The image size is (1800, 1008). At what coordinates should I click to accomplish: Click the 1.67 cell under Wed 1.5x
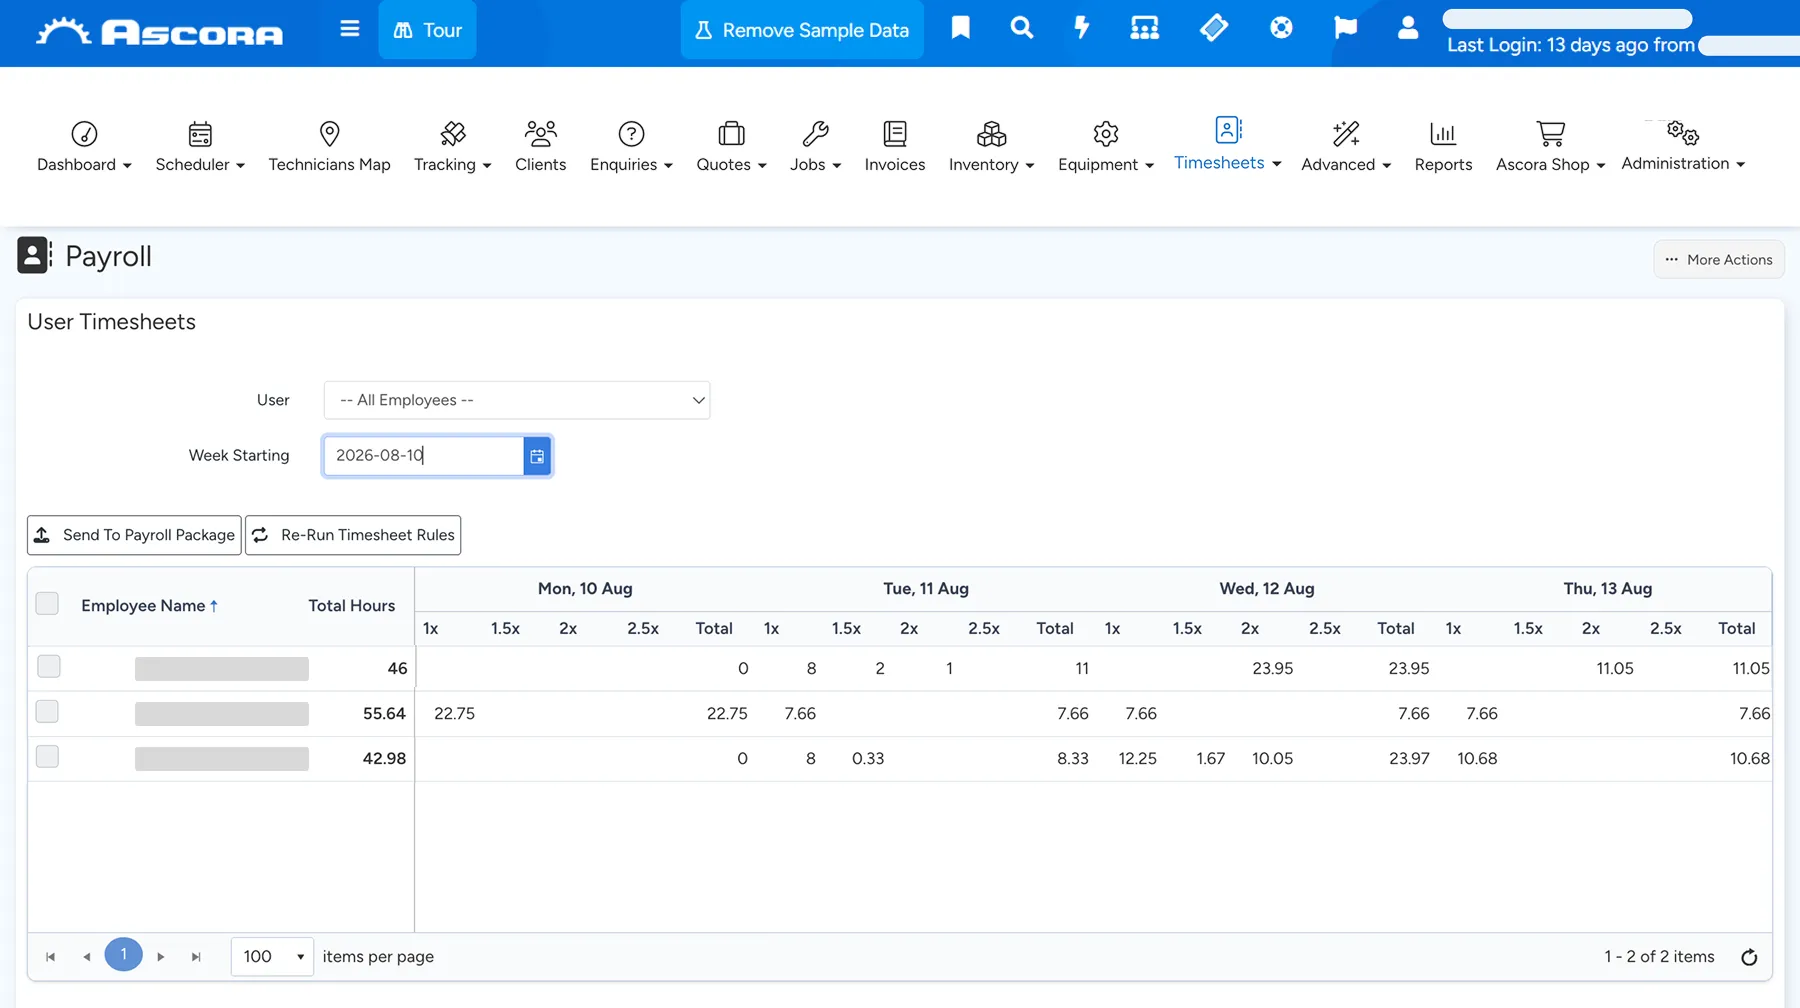pos(1210,759)
